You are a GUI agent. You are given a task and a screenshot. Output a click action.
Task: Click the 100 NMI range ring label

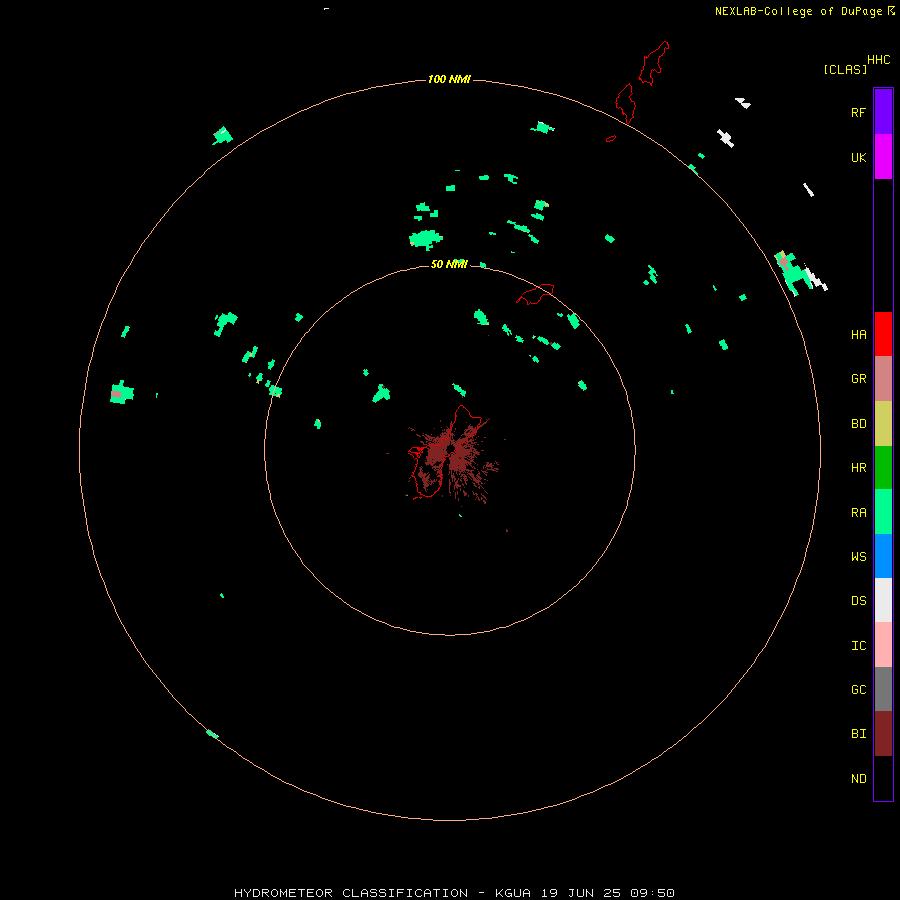pyautogui.click(x=449, y=79)
